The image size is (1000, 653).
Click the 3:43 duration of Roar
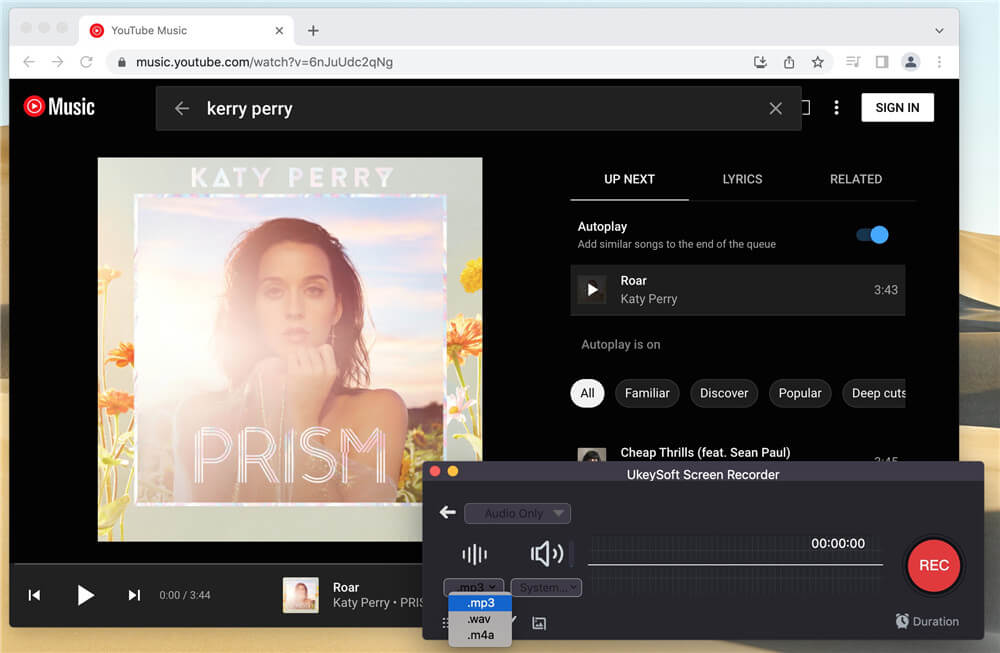[885, 290]
